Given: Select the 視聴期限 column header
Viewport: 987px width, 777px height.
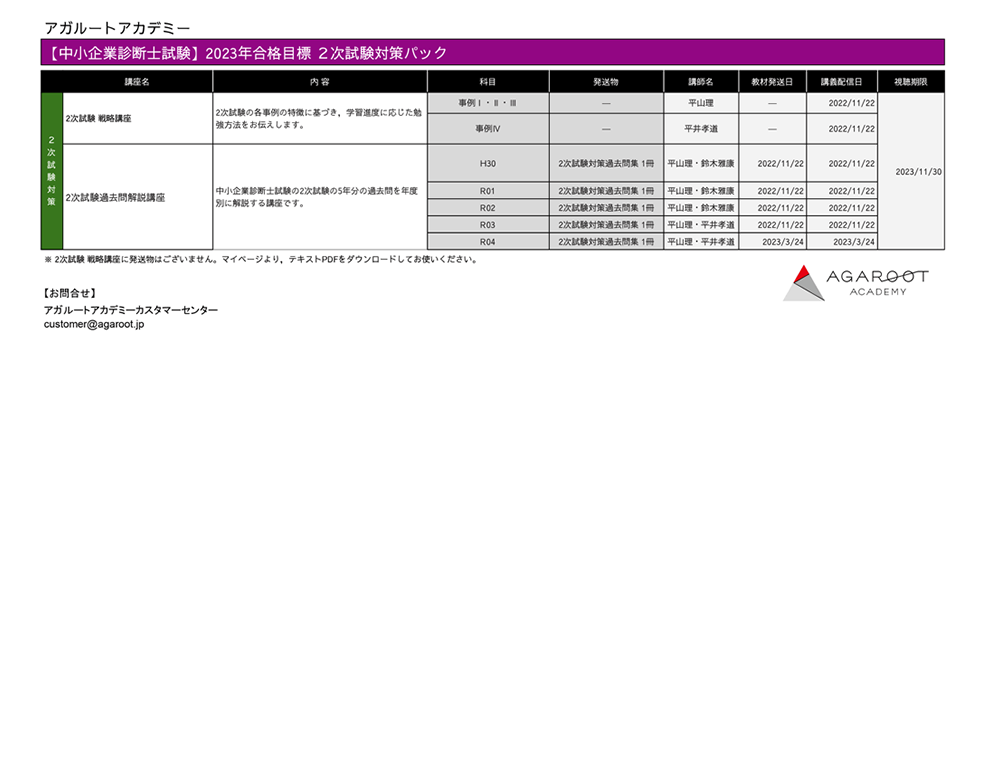Looking at the screenshot, I should tap(911, 81).
